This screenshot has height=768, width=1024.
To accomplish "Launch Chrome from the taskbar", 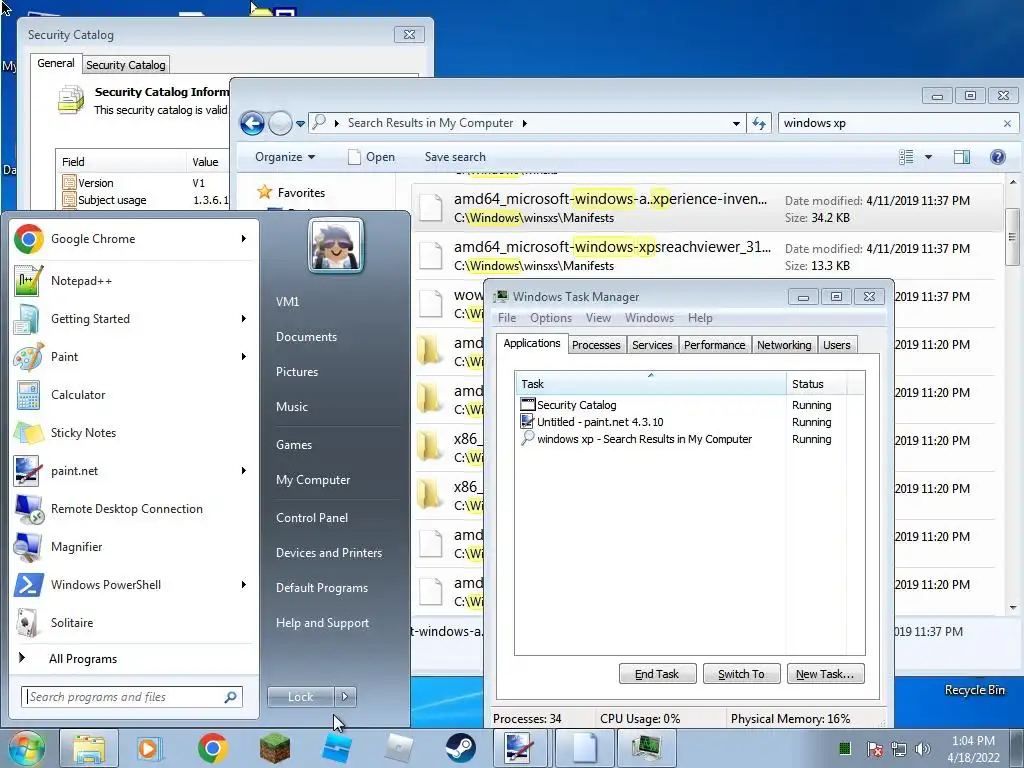I will pos(212,748).
